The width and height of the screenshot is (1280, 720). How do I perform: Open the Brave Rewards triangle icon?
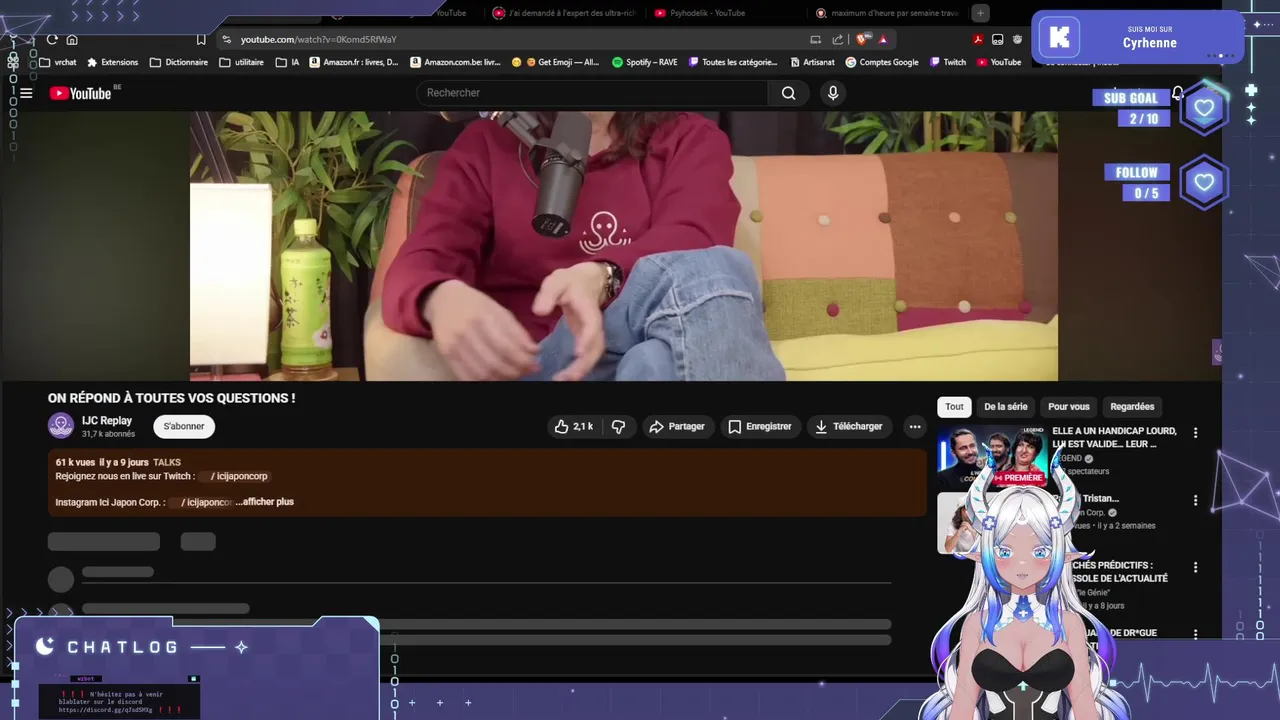[882, 39]
